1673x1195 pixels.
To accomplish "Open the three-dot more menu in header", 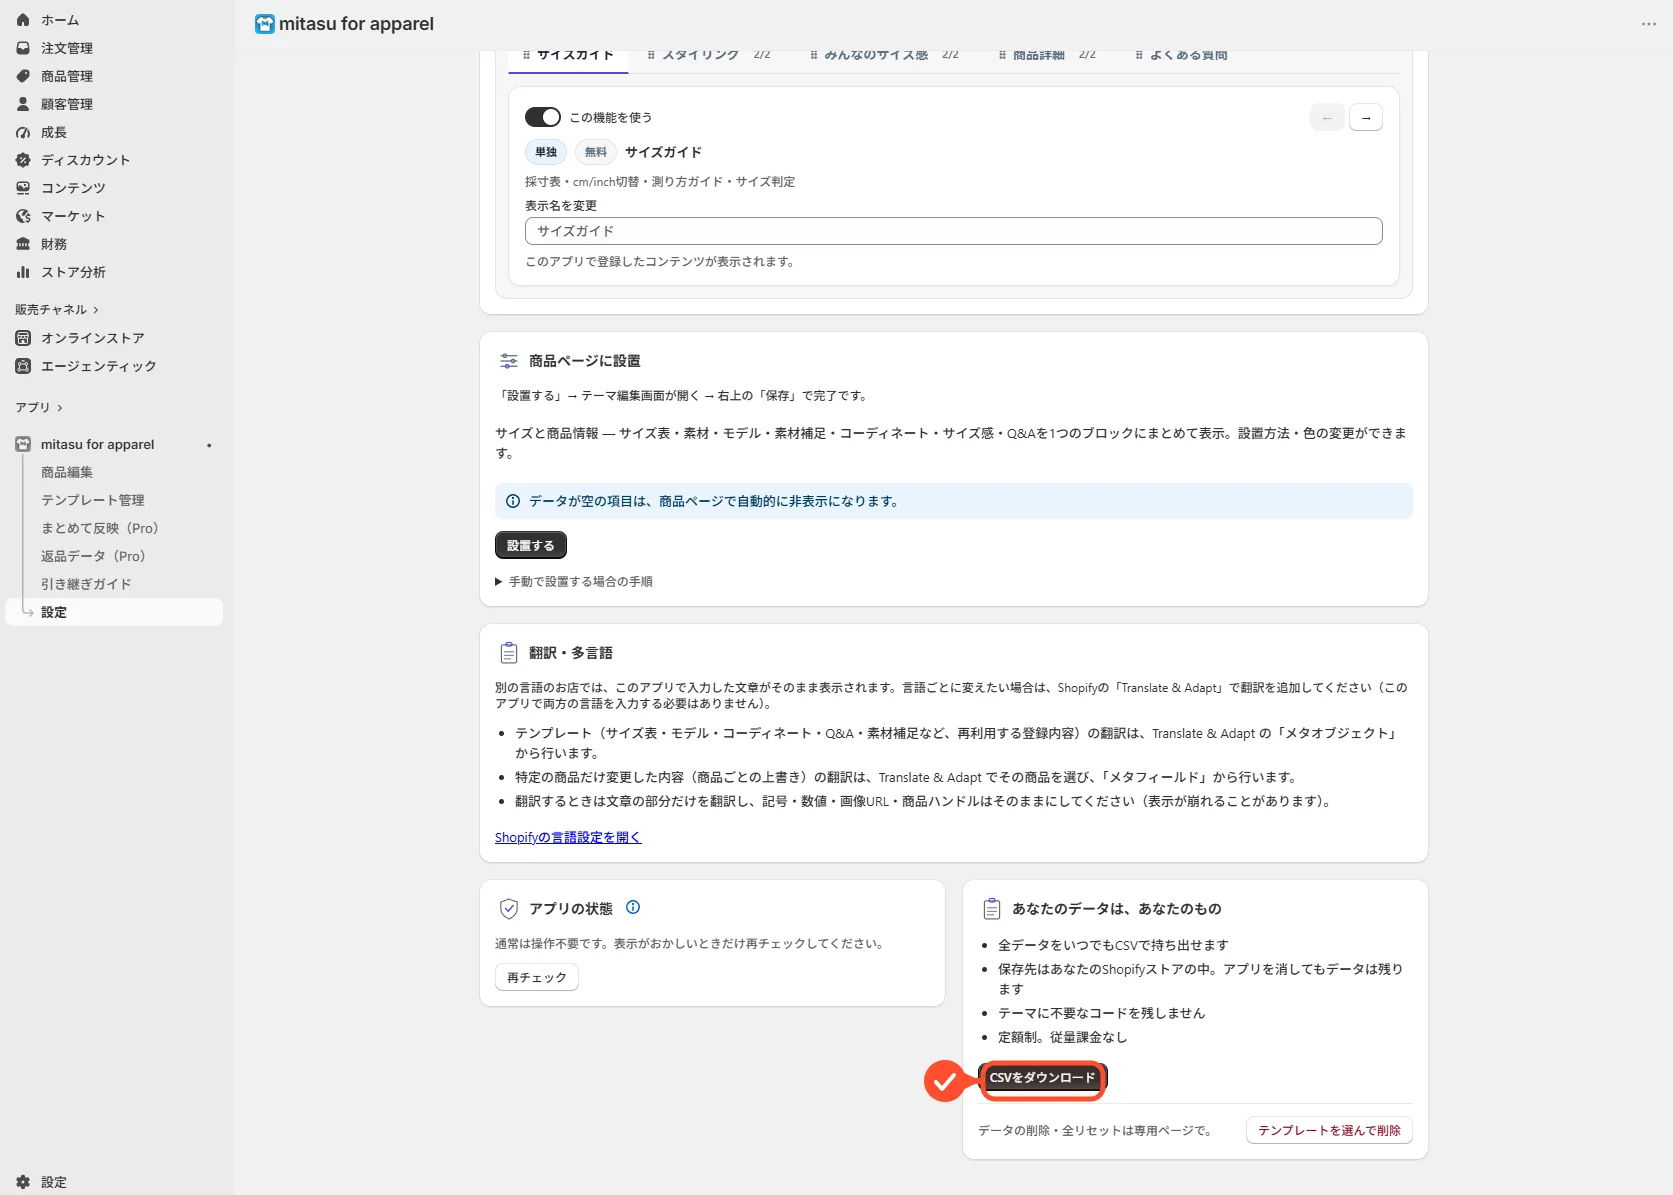I will [x=1648, y=24].
